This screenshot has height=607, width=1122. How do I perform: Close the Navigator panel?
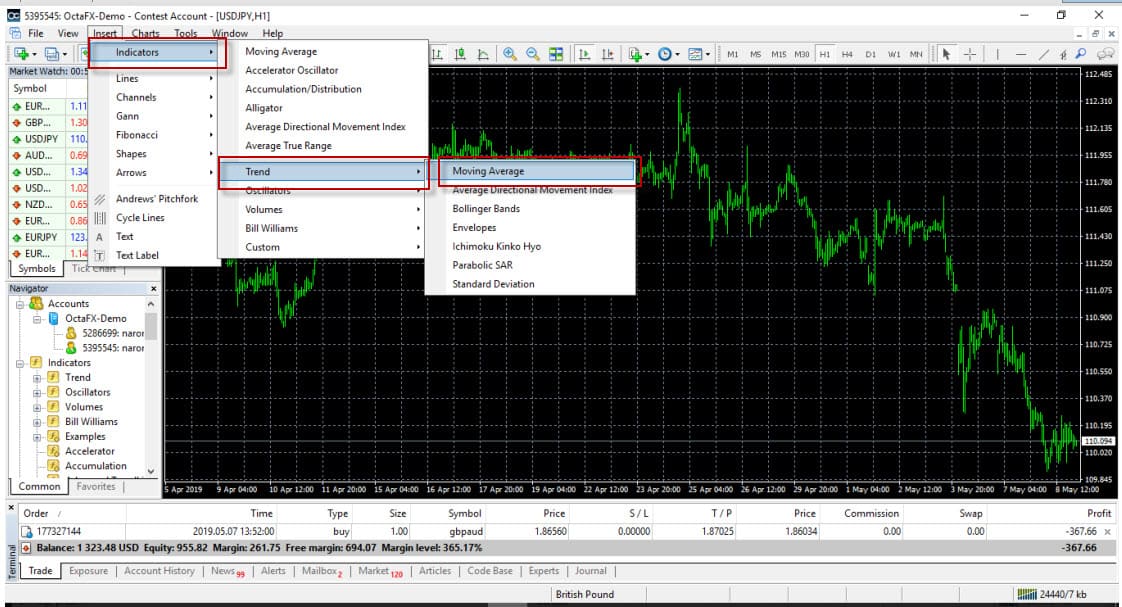pos(152,288)
